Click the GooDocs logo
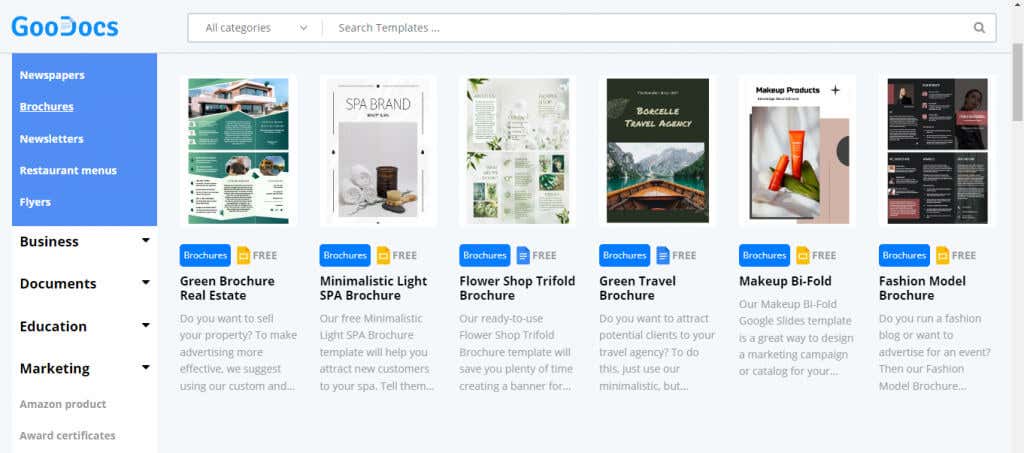1024x453 pixels. [65, 27]
